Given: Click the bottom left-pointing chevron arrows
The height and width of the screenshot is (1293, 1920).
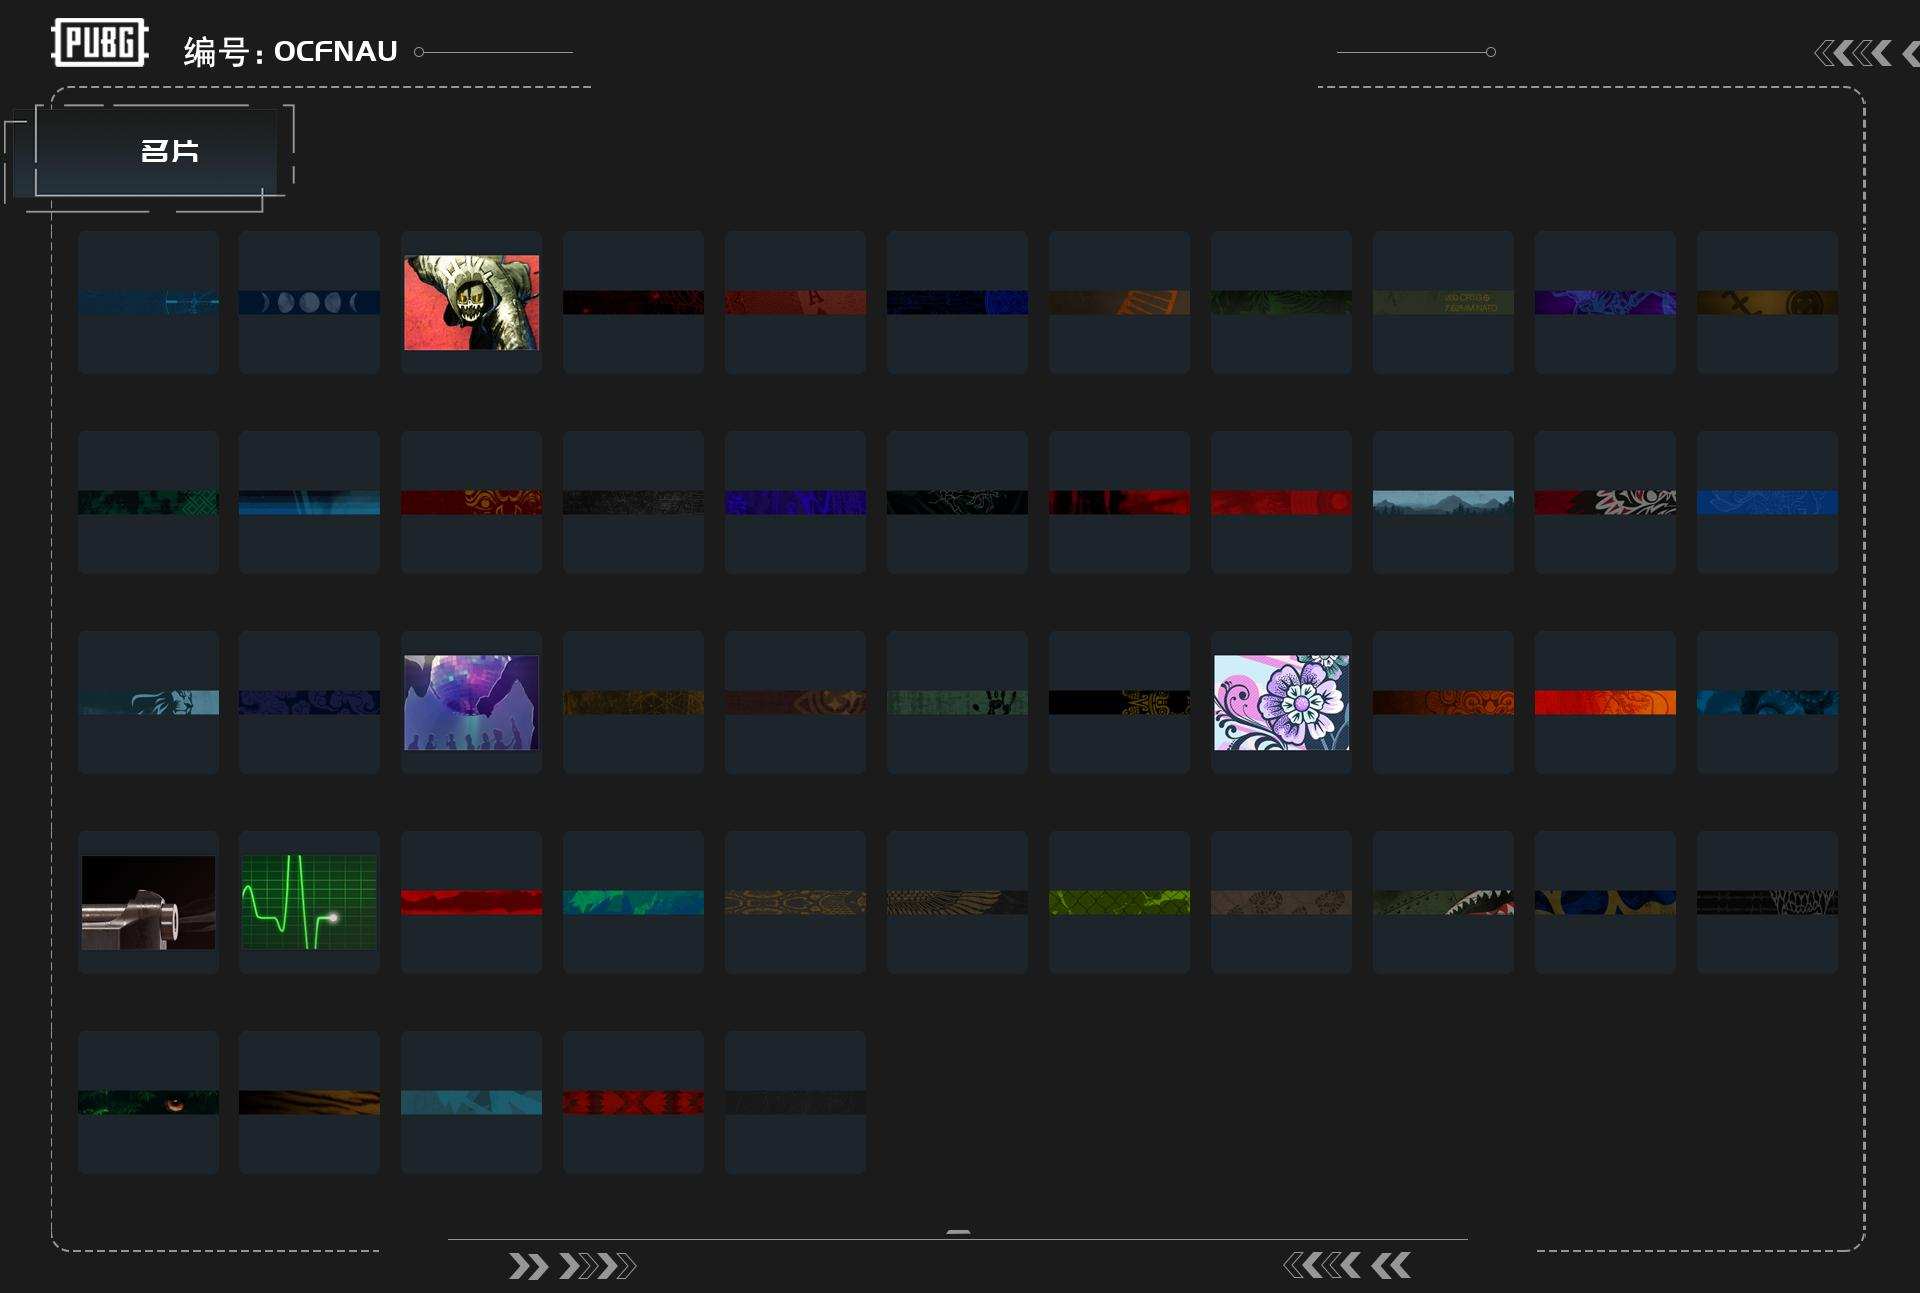Looking at the screenshot, I should click(x=1347, y=1266).
